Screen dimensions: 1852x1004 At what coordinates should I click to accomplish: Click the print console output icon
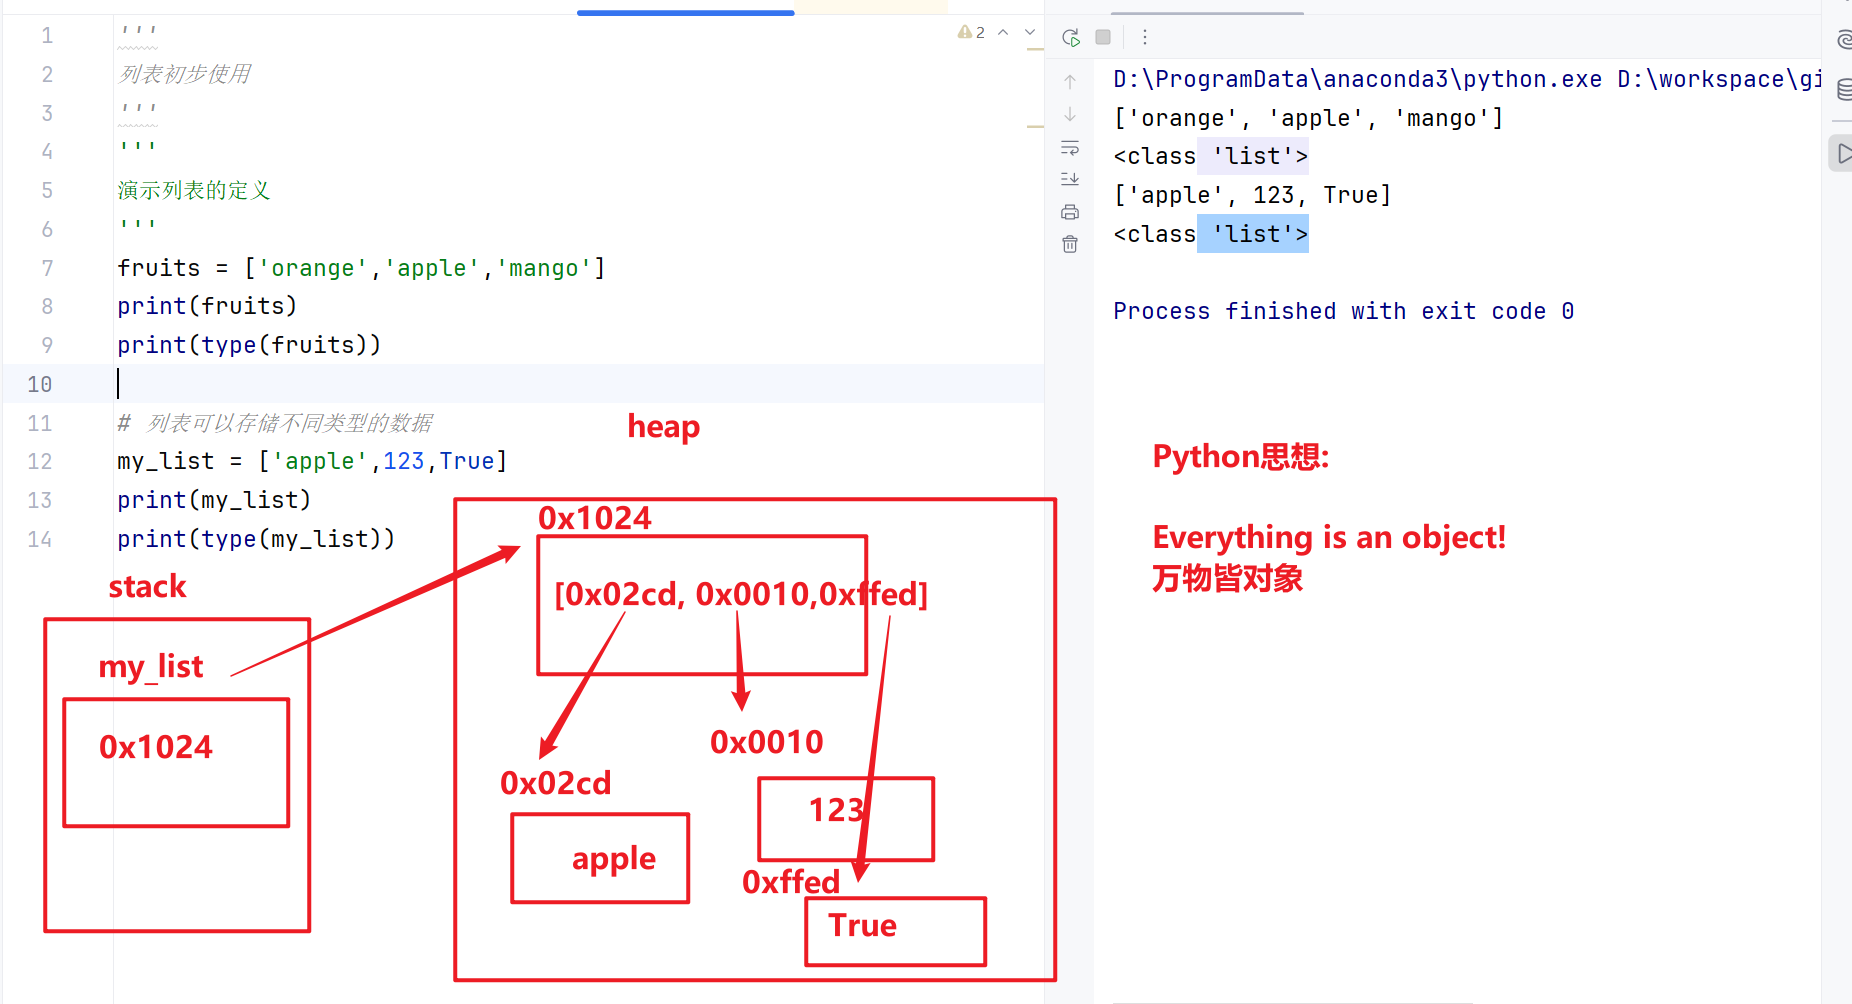1070,212
